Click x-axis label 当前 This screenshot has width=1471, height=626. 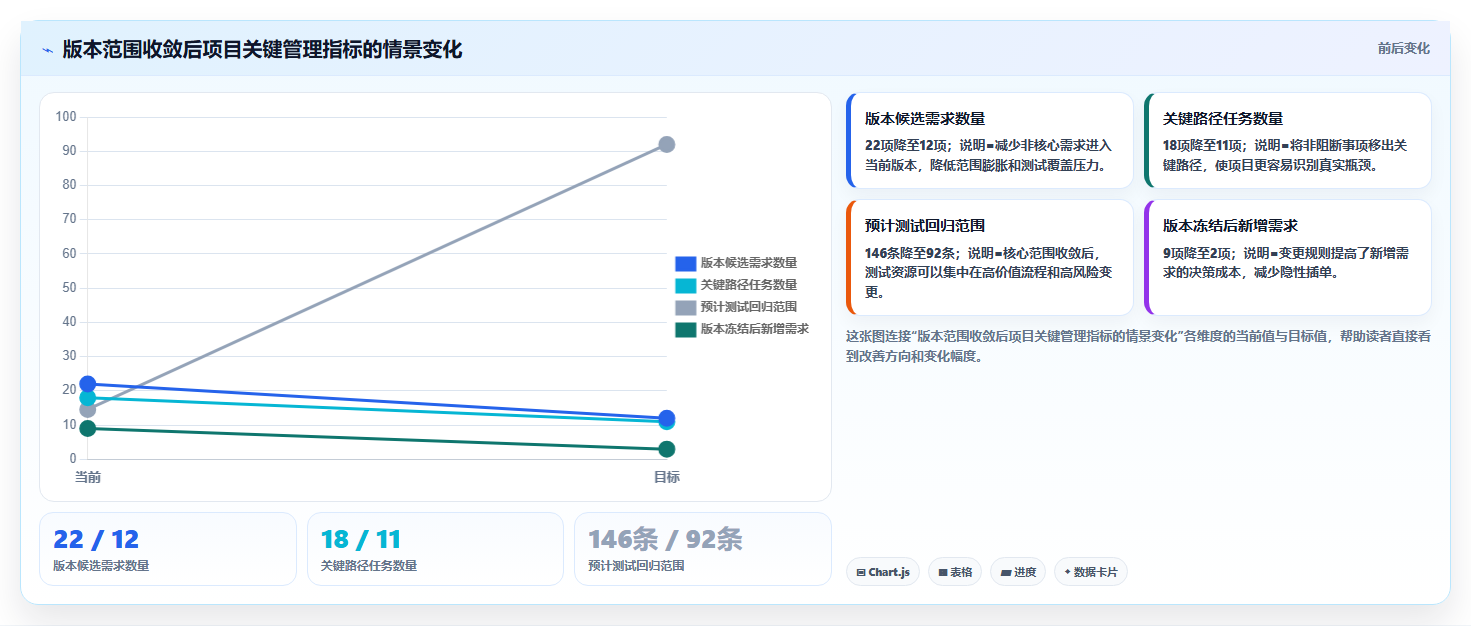(x=88, y=477)
